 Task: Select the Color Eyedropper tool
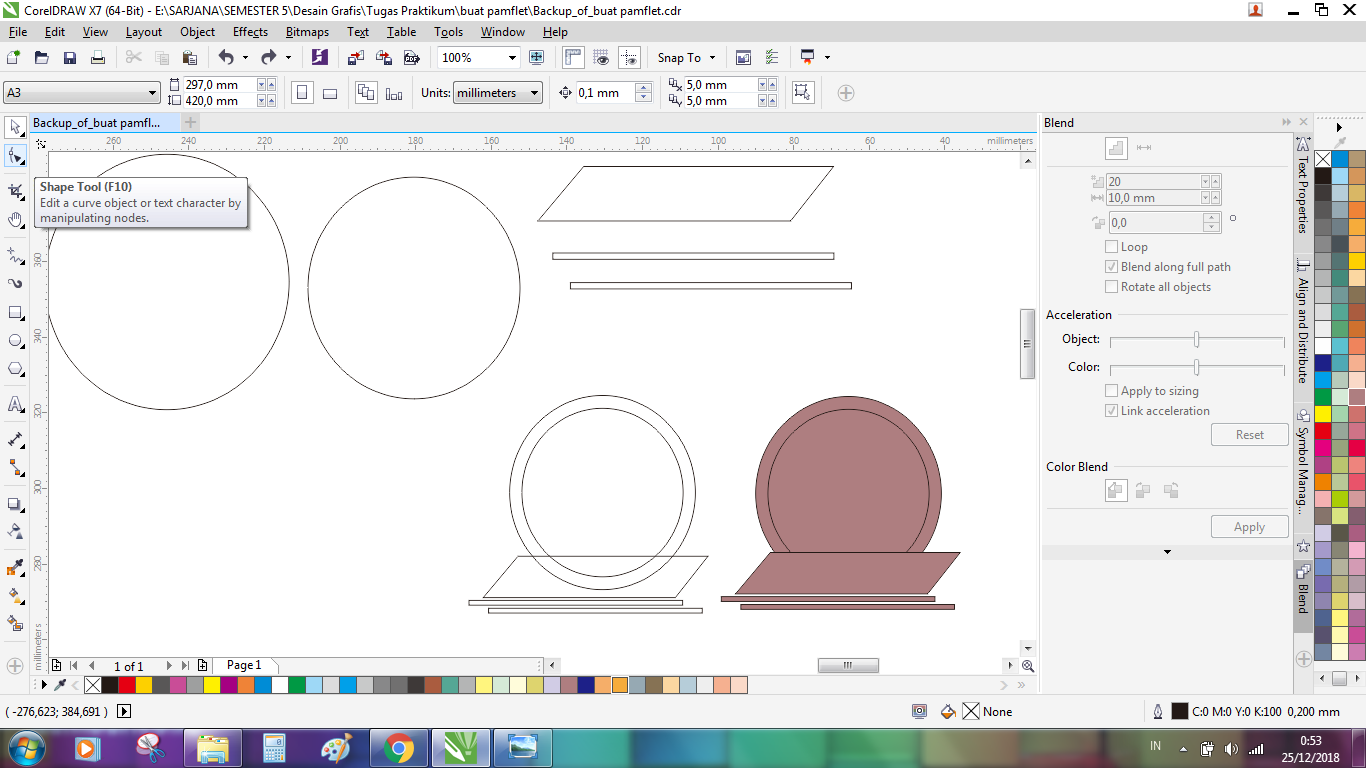15,568
